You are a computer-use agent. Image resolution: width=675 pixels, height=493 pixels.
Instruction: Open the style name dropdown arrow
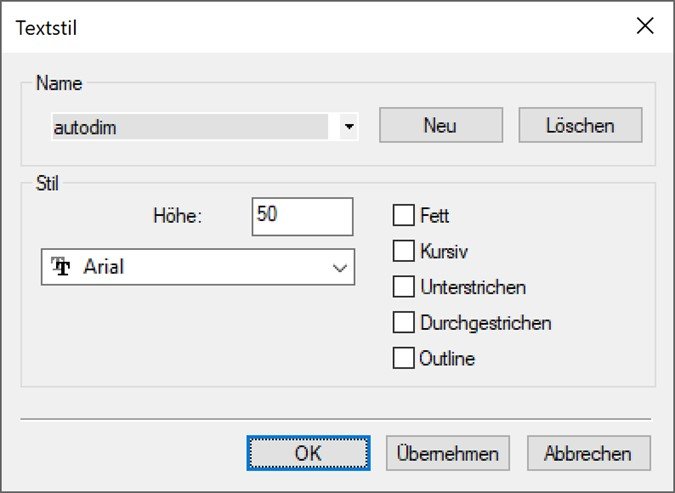348,127
